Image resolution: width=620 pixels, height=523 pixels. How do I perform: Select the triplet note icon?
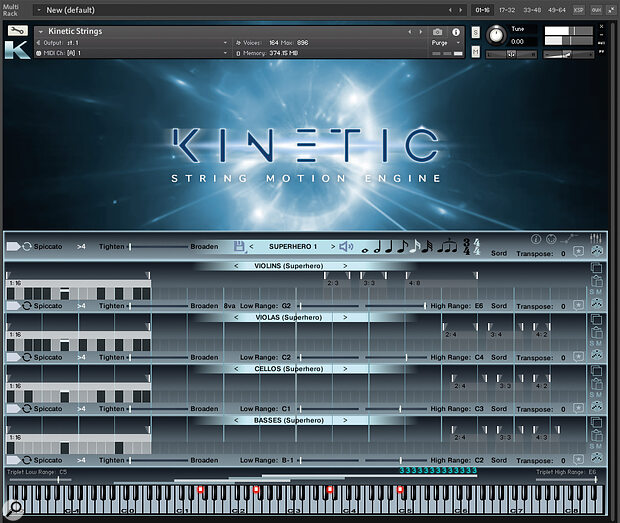pos(447,246)
